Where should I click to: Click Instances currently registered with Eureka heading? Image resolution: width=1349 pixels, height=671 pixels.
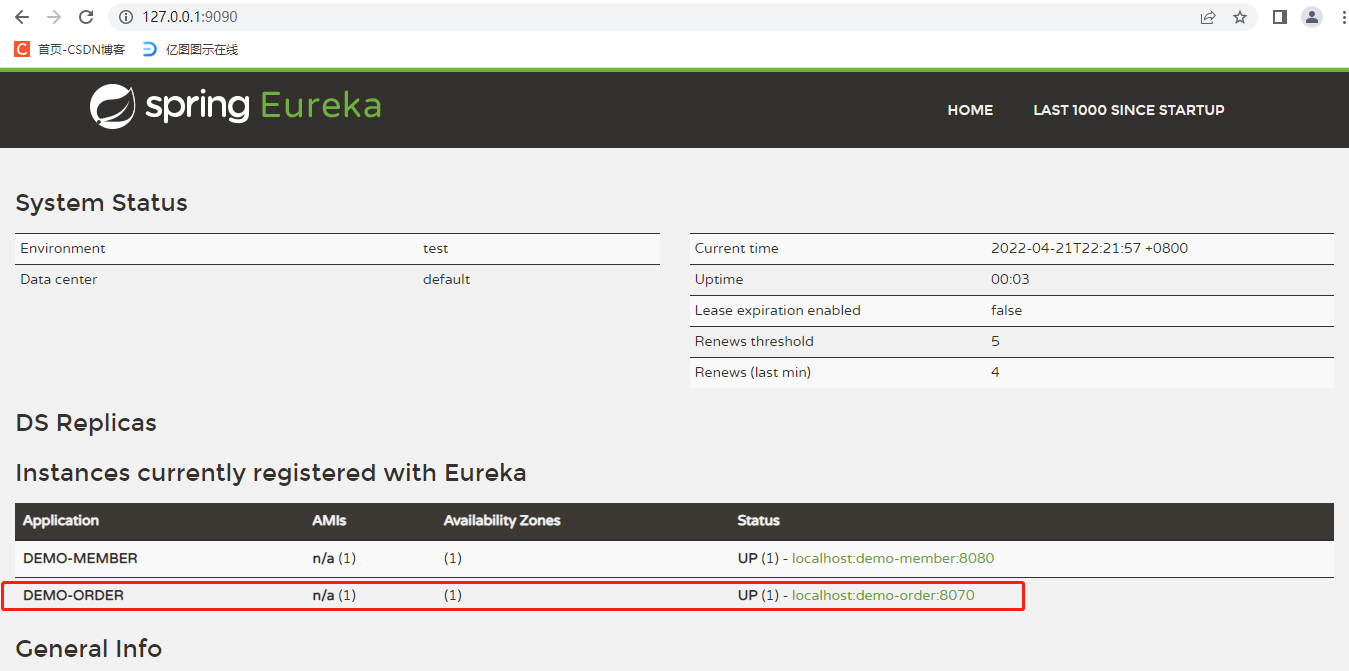[271, 472]
